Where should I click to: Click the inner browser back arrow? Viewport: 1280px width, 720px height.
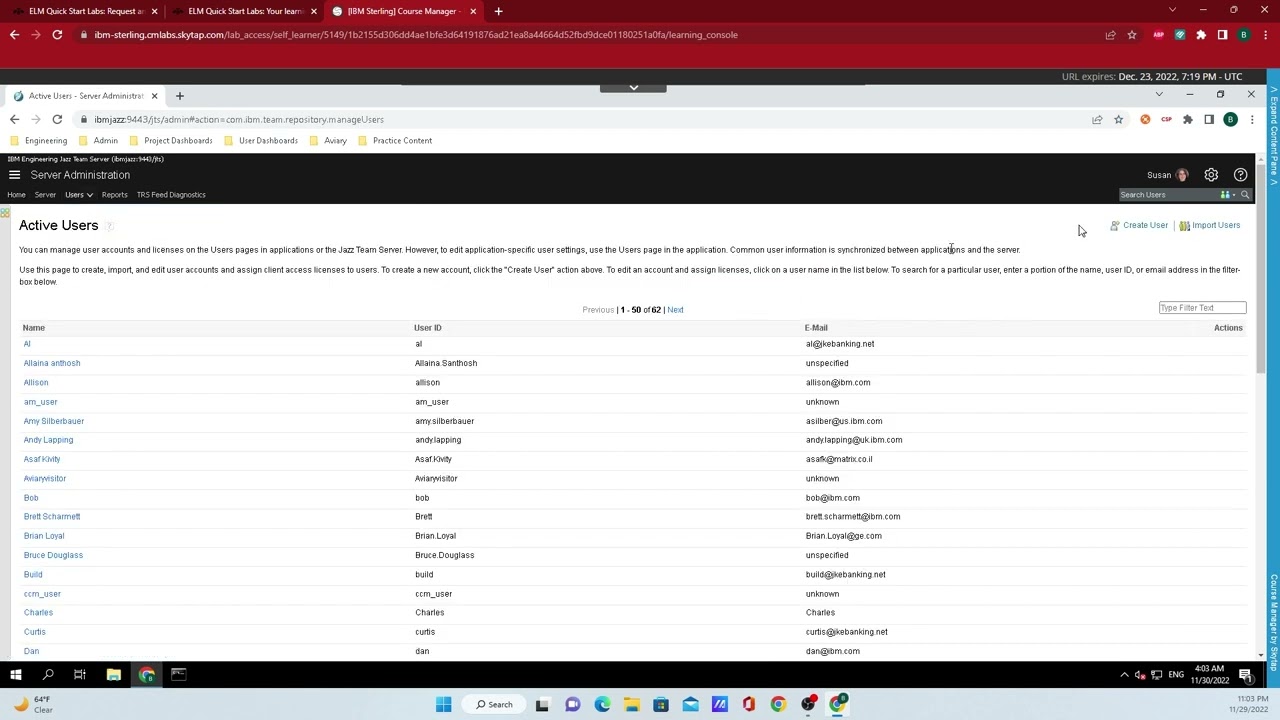pyautogui.click(x=14, y=120)
